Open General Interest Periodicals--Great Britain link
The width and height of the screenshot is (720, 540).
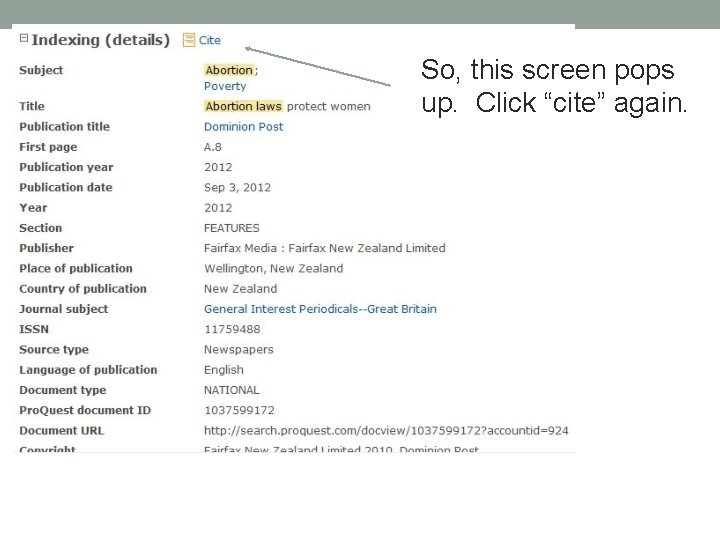[x=320, y=309]
